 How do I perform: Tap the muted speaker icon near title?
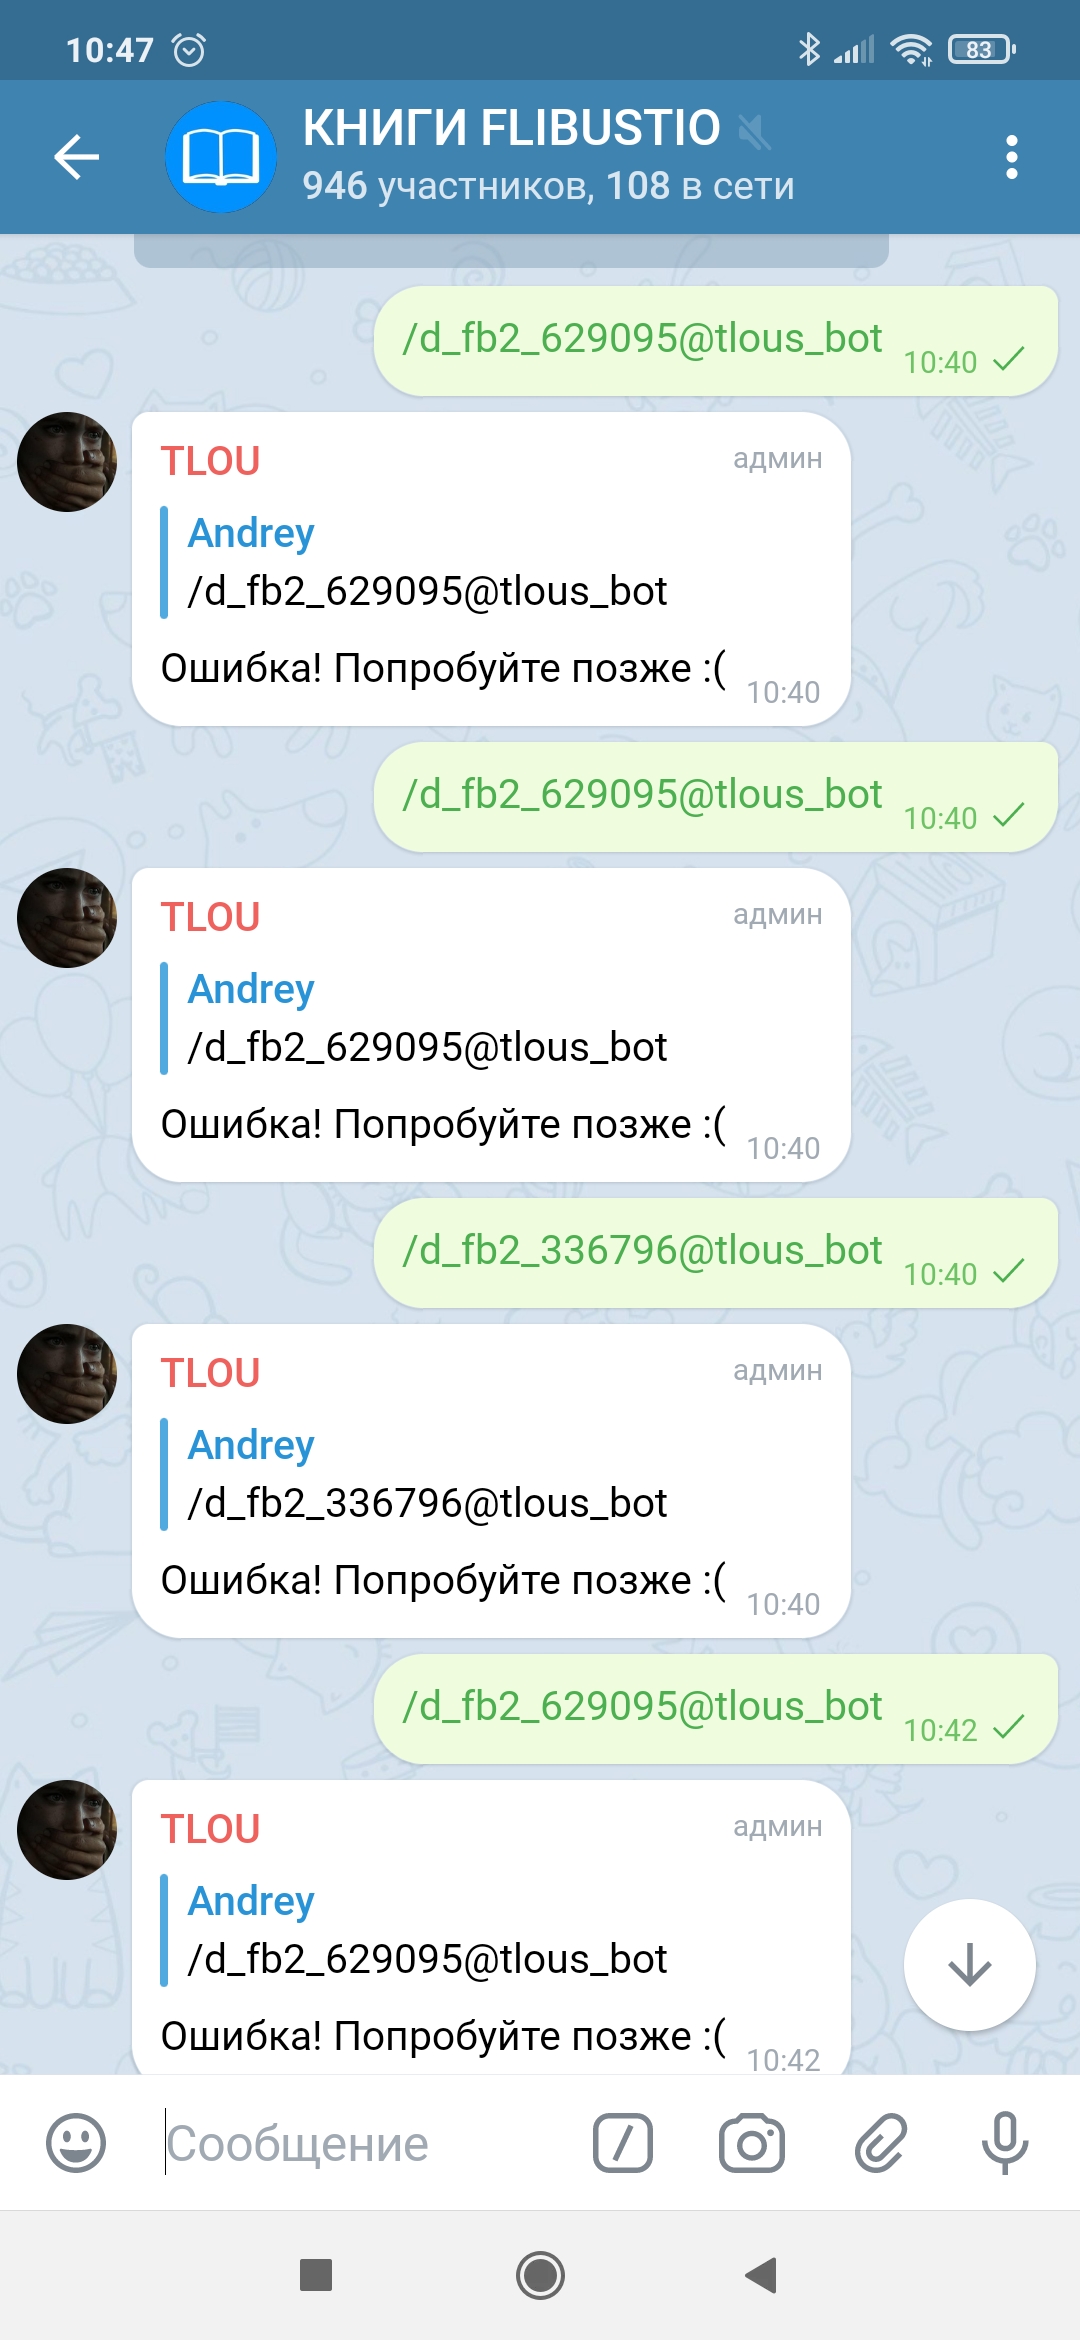pyautogui.click(x=755, y=131)
